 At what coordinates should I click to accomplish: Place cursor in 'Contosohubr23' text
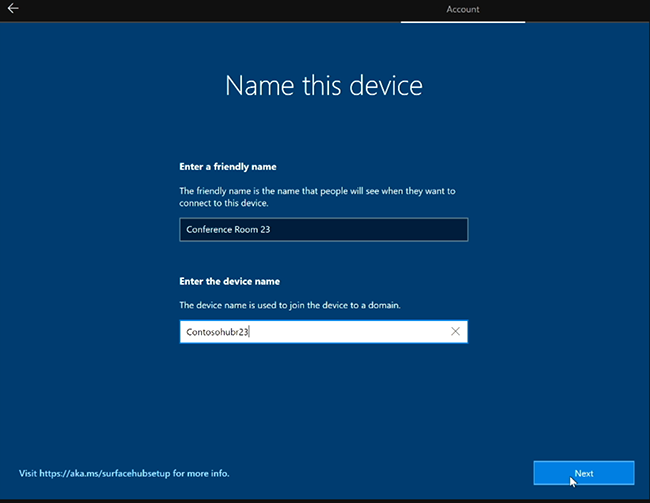point(217,332)
